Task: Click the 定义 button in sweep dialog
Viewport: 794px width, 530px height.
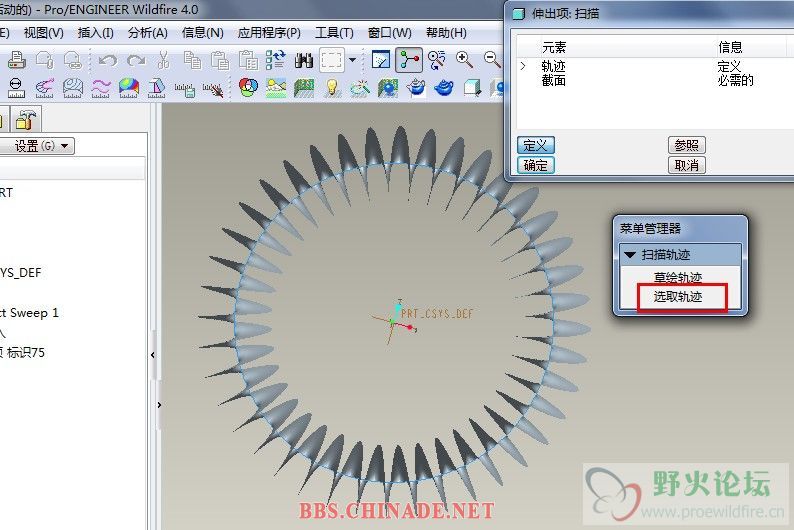Action: [536, 146]
